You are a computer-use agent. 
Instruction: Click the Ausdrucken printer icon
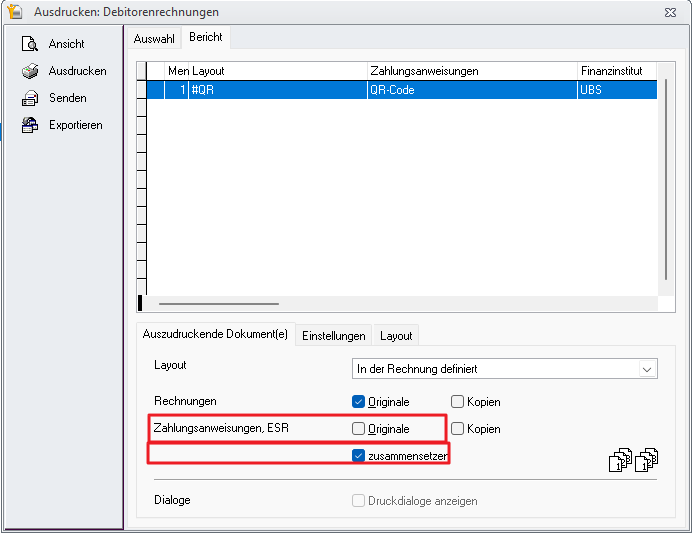tap(30, 71)
